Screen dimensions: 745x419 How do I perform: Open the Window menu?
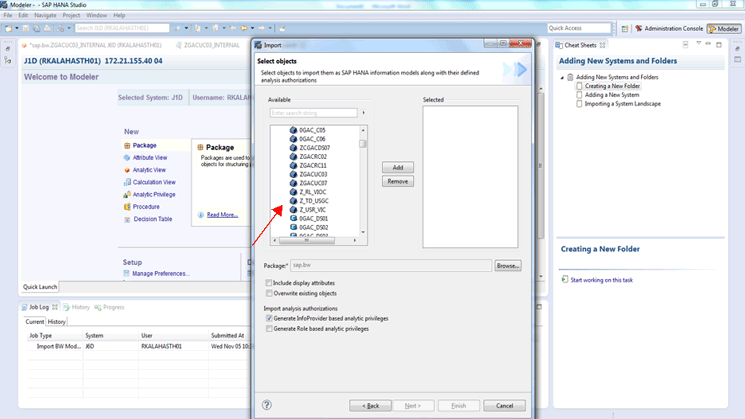click(x=96, y=15)
